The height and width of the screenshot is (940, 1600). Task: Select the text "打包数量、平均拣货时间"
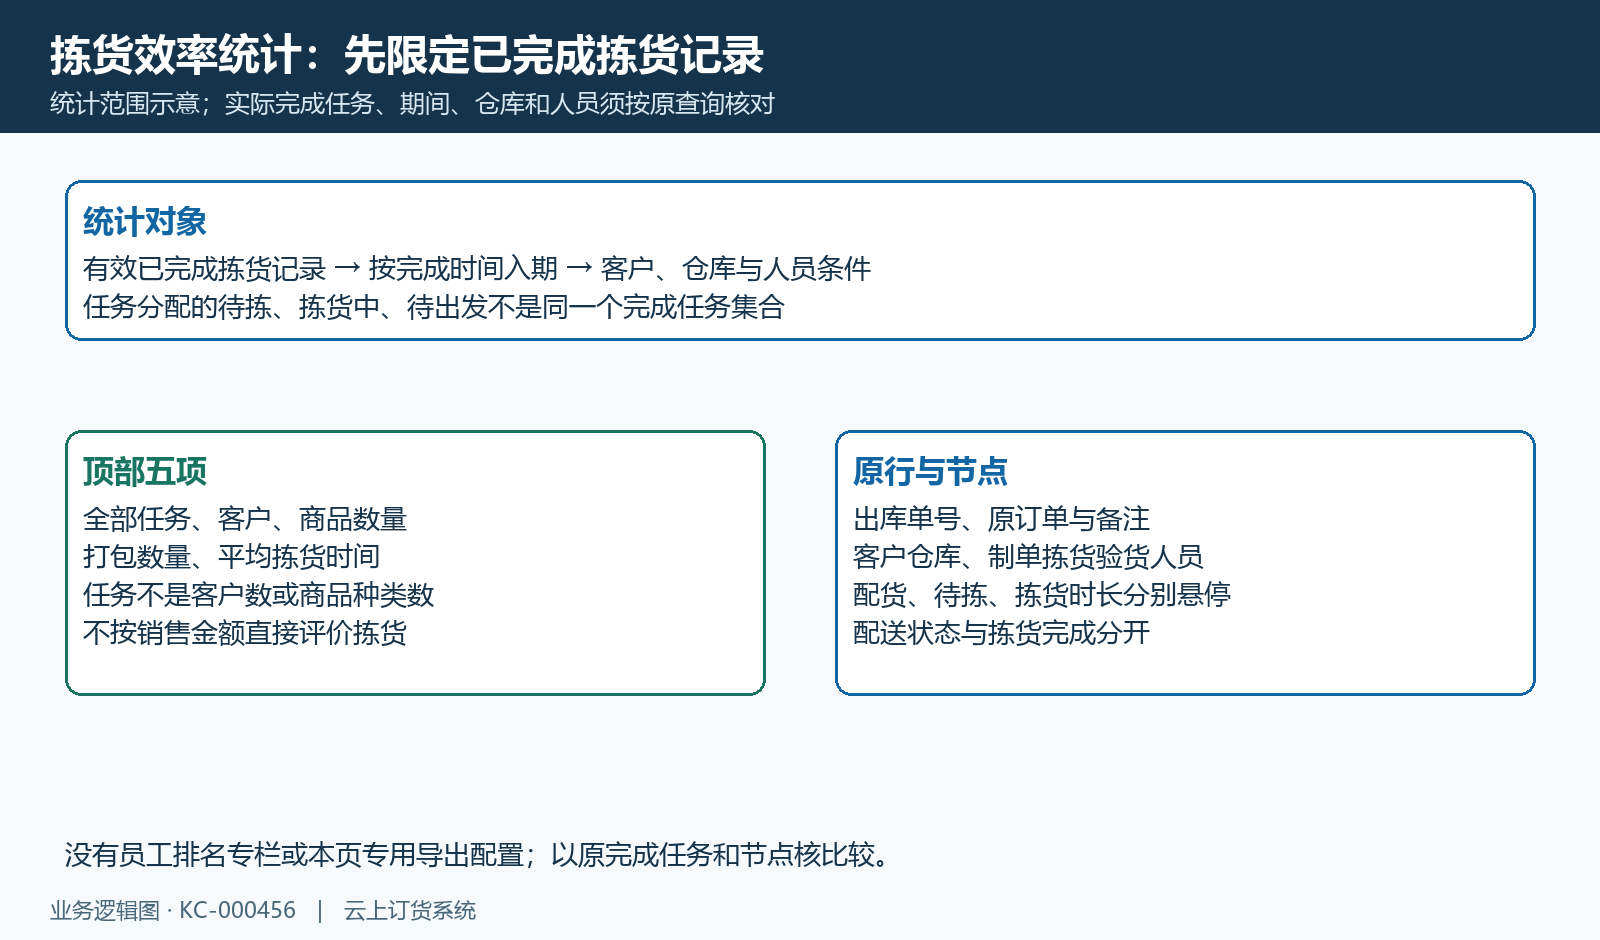coord(232,557)
